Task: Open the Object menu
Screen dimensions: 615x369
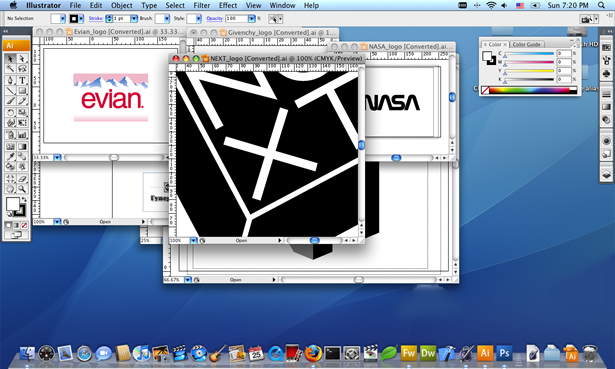Action: point(122,5)
